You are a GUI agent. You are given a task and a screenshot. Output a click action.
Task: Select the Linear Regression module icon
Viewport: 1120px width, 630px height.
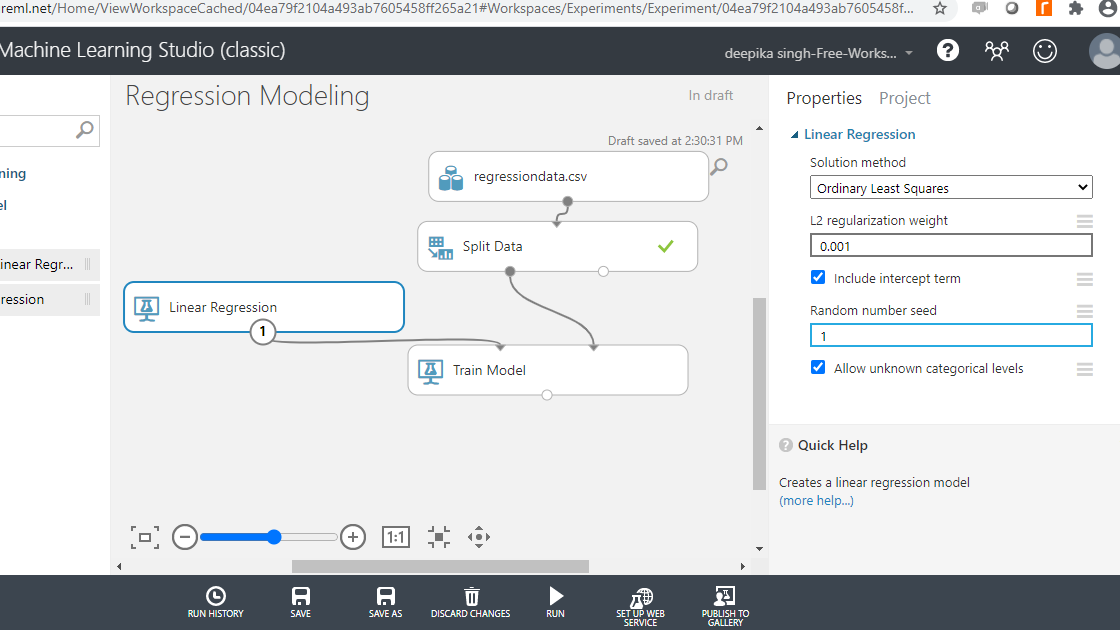[146, 308]
